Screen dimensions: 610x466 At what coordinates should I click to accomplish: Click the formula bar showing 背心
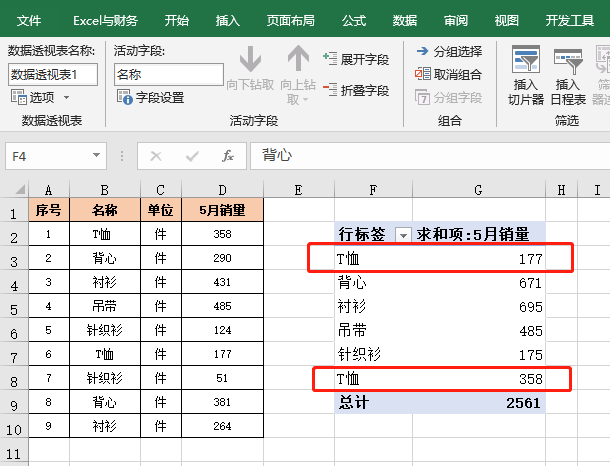[x=430, y=156]
